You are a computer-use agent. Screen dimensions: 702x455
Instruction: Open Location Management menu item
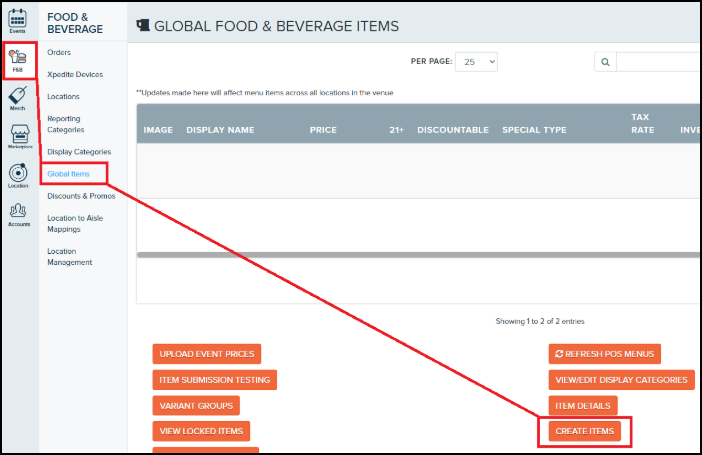pos(70,257)
